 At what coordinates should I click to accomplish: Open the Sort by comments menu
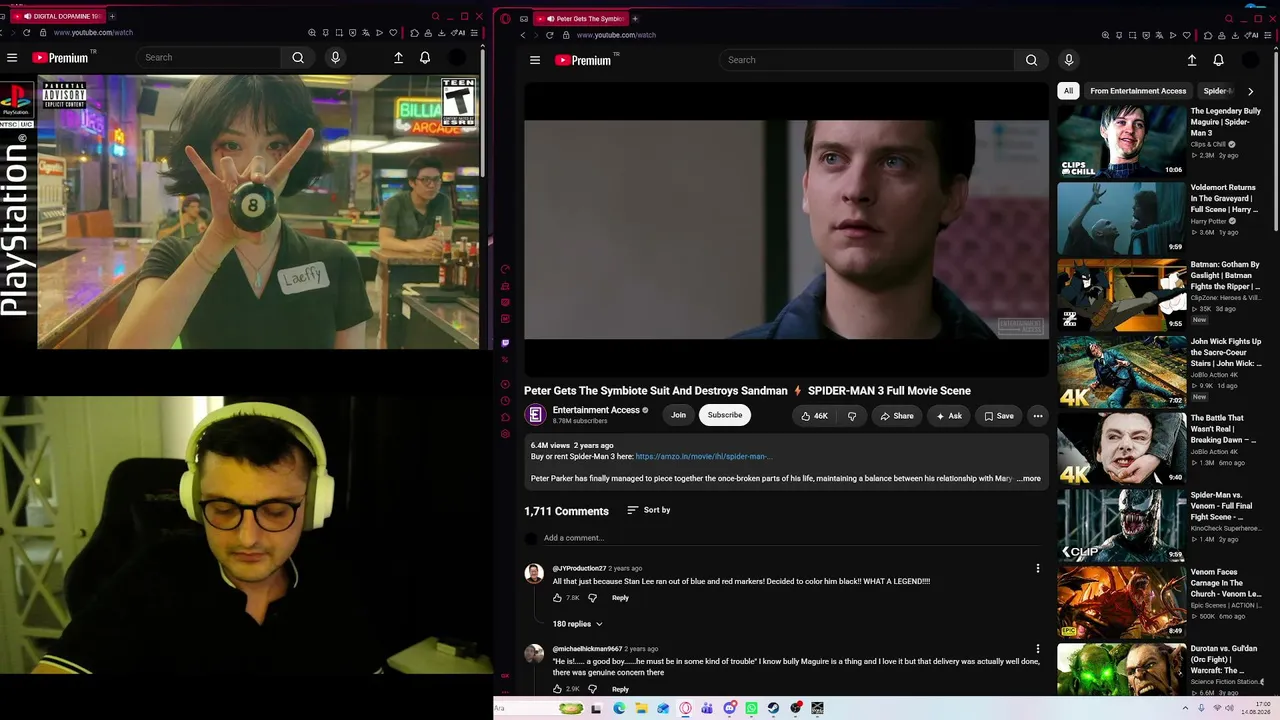pyautogui.click(x=649, y=510)
